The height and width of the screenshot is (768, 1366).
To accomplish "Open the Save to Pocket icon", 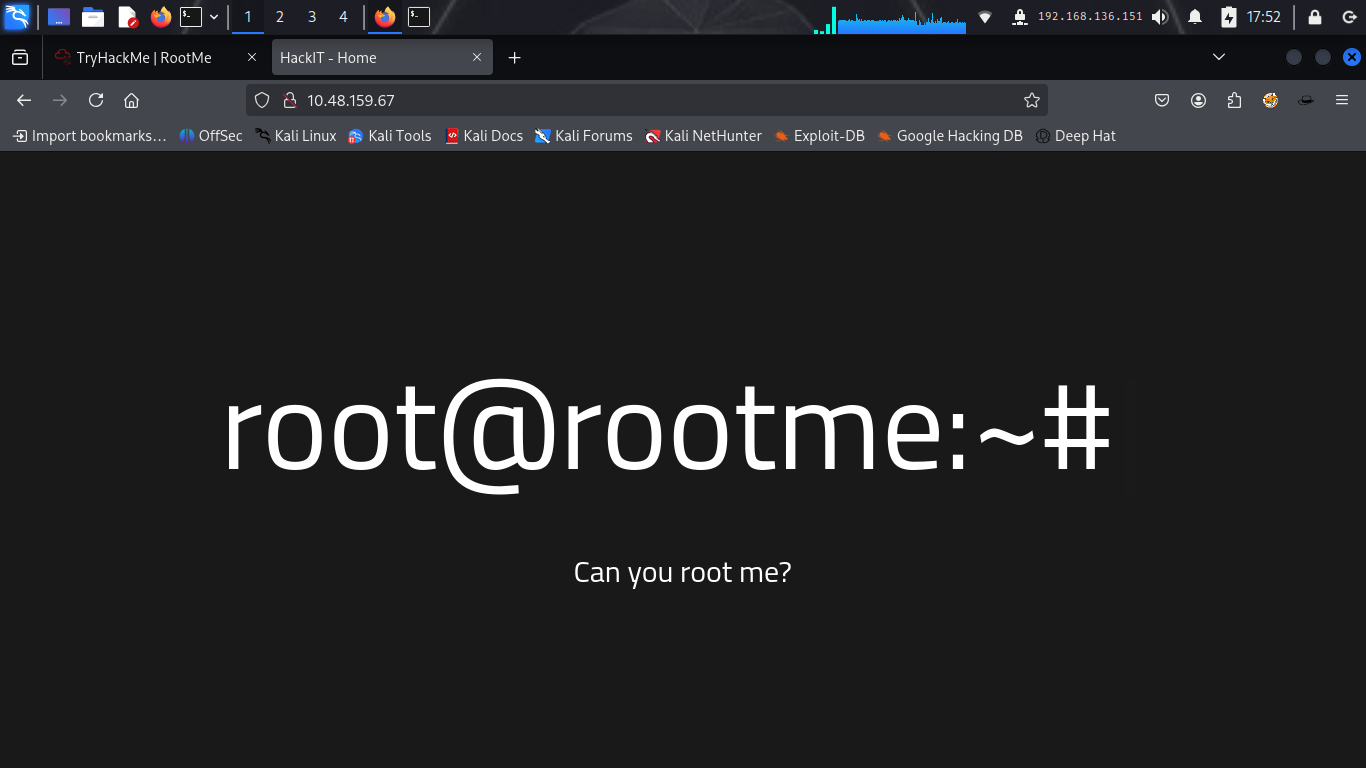I will pyautogui.click(x=1162, y=100).
